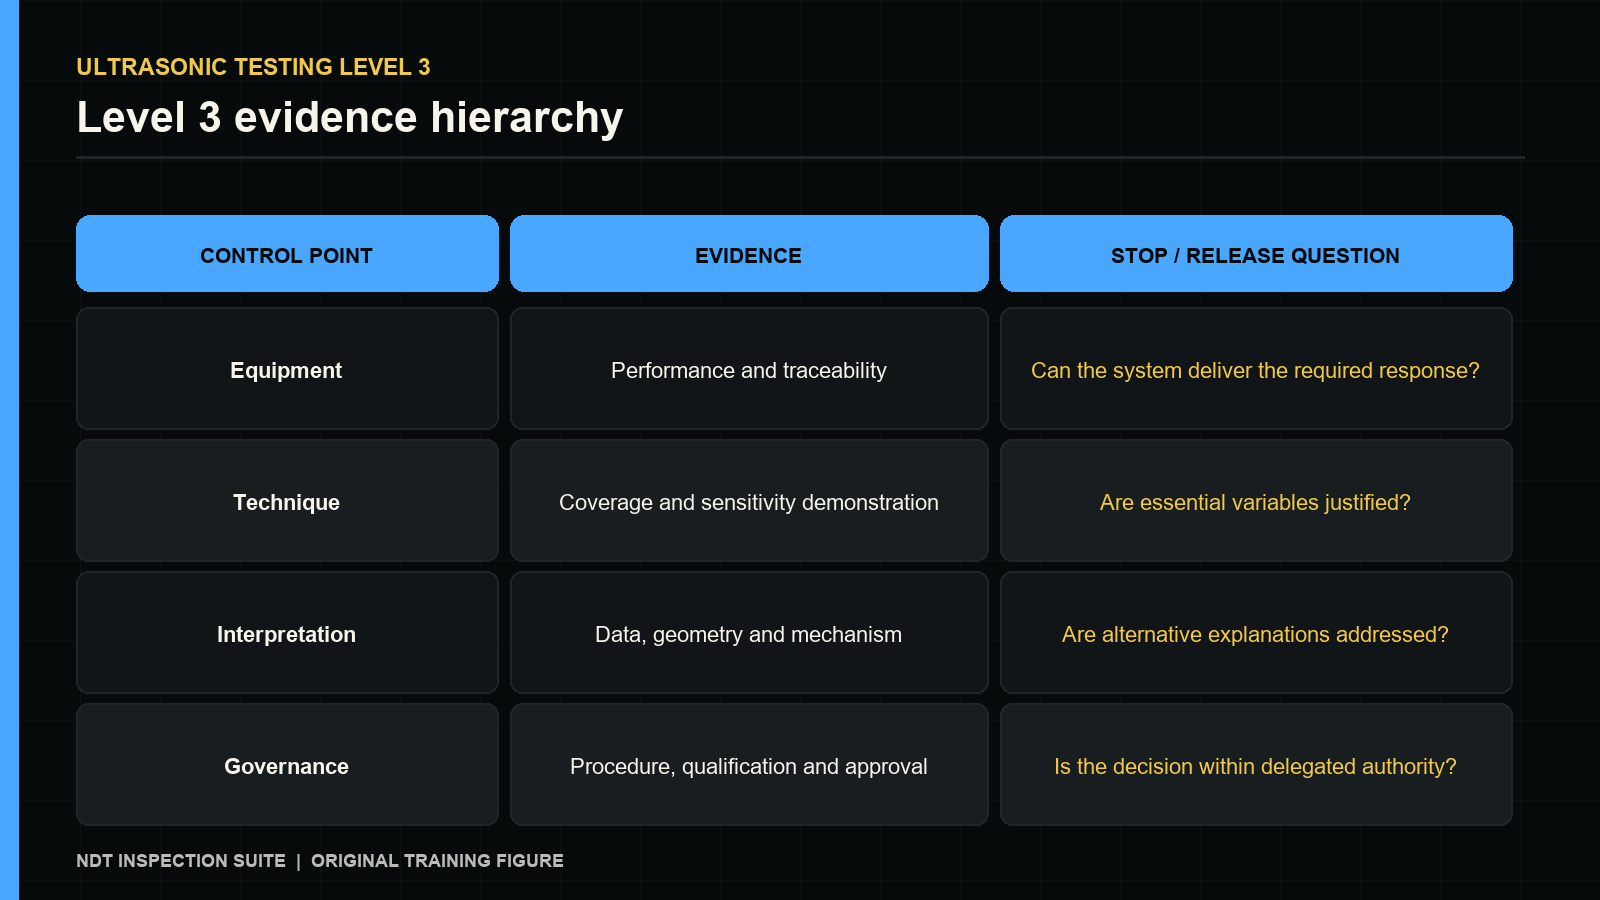The width and height of the screenshot is (1600, 900).
Task: Click the EVIDENCE column header
Action: [x=749, y=254]
